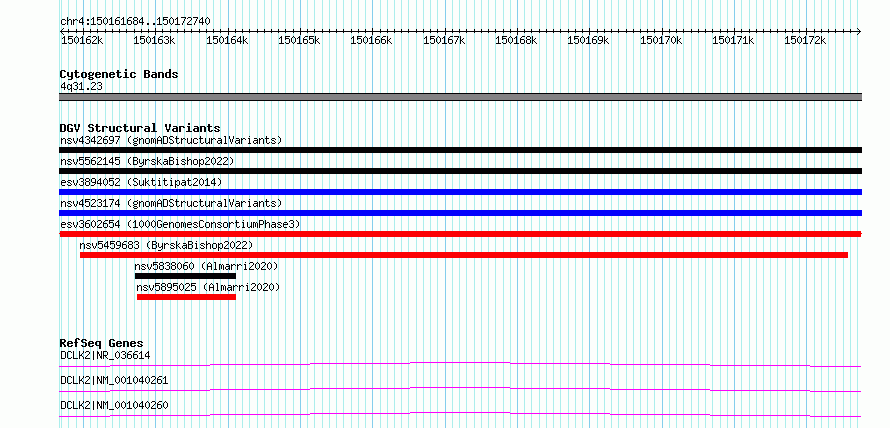The image size is (890, 428).
Task: Select the magenta gene line for NM_001040261
Action: tap(460, 389)
